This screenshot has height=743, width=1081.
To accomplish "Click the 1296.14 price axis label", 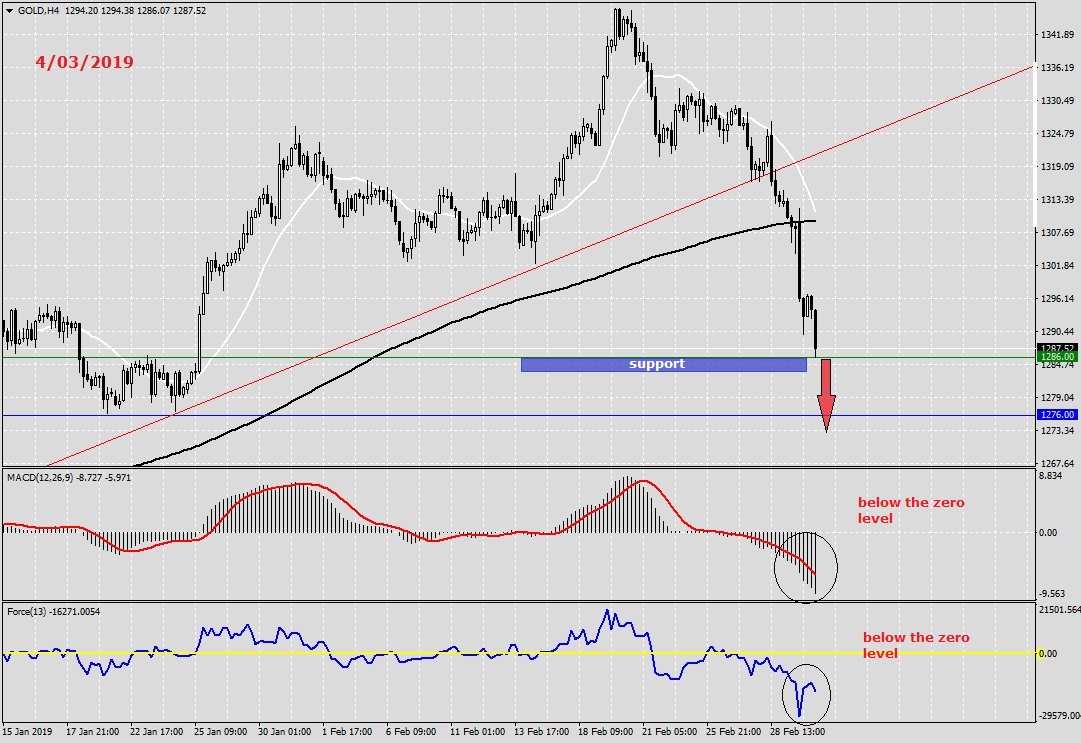I will click(x=1058, y=299).
